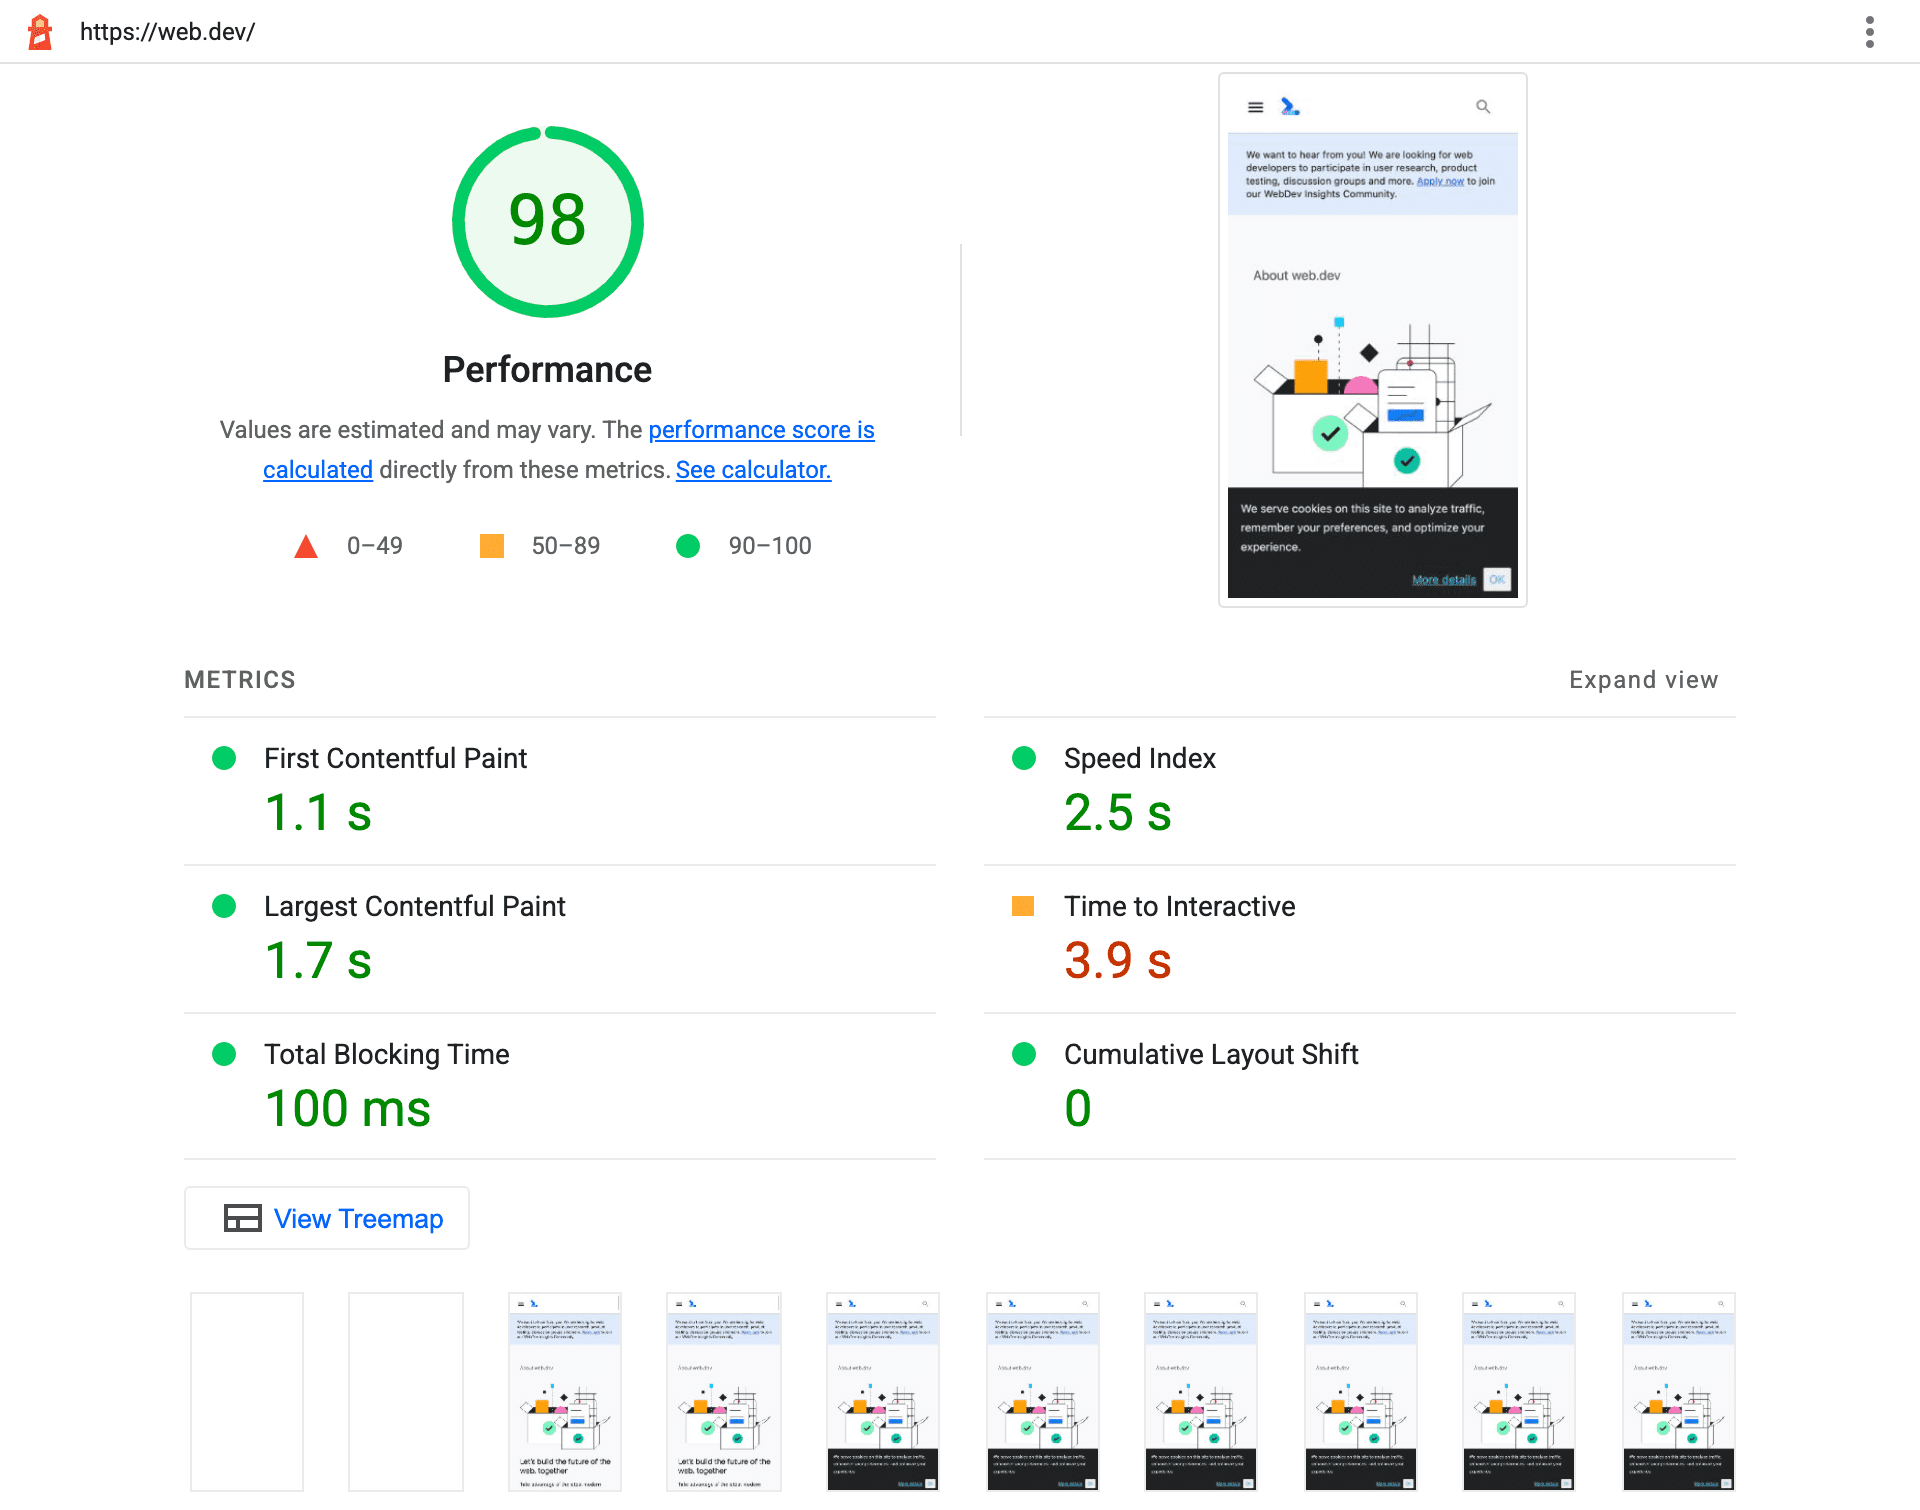Click the View Treemap grid icon
The image size is (1920, 1510).
point(242,1219)
